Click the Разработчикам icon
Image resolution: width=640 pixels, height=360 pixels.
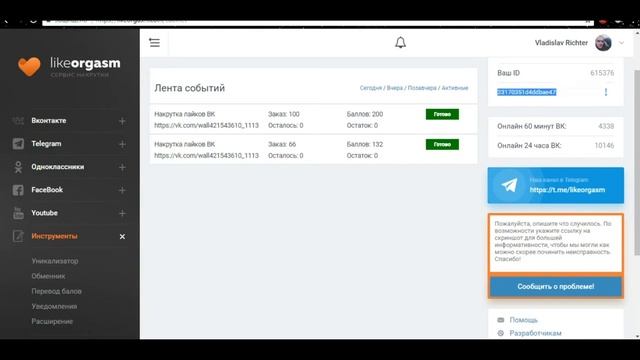click(501, 333)
